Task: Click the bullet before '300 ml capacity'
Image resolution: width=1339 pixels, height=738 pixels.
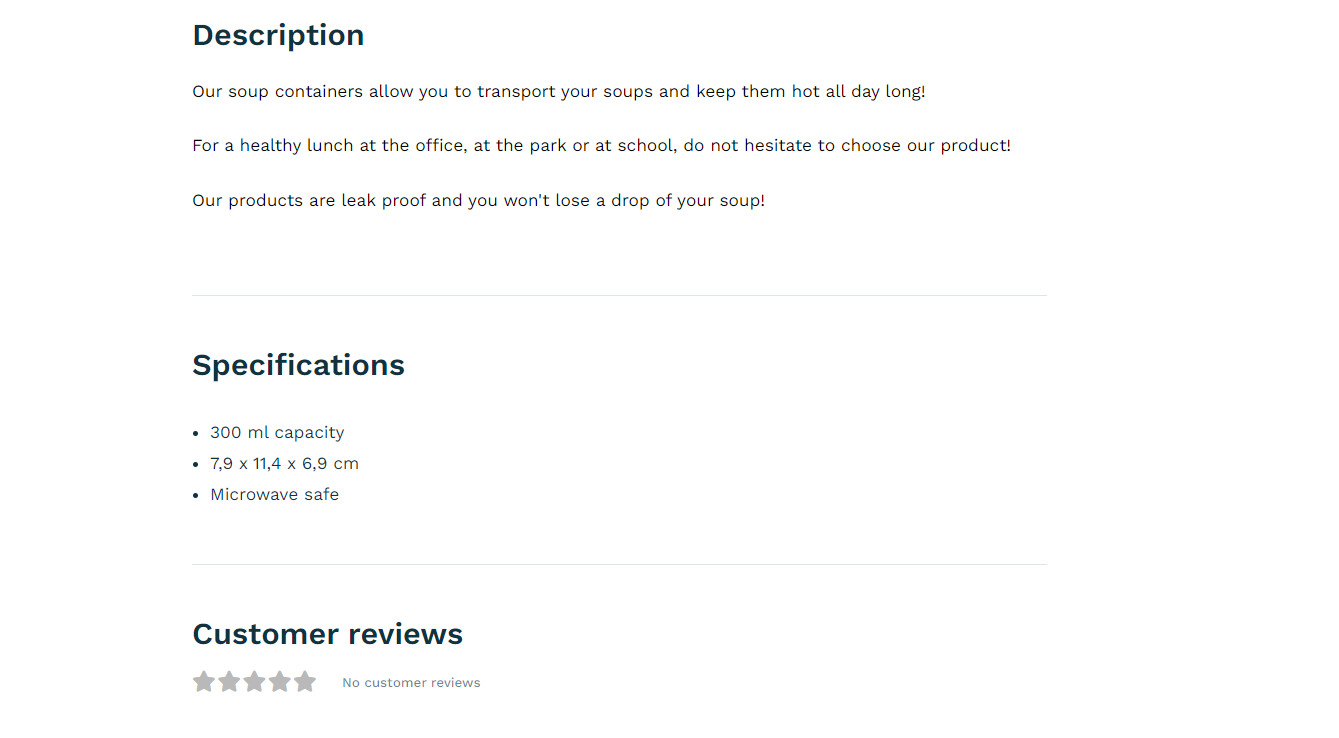Action: click(x=196, y=434)
